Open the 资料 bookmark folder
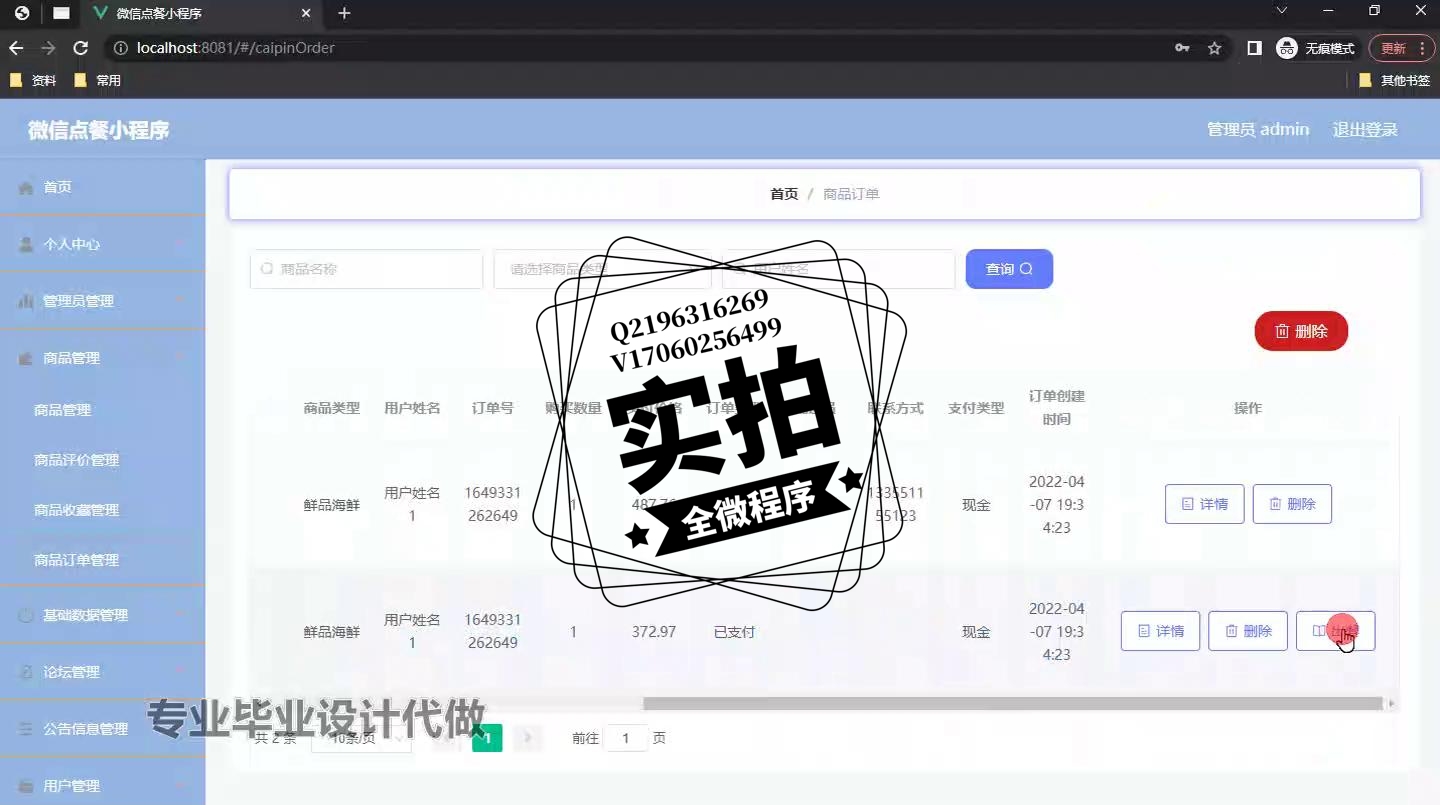The width and height of the screenshot is (1440, 805). [33, 80]
